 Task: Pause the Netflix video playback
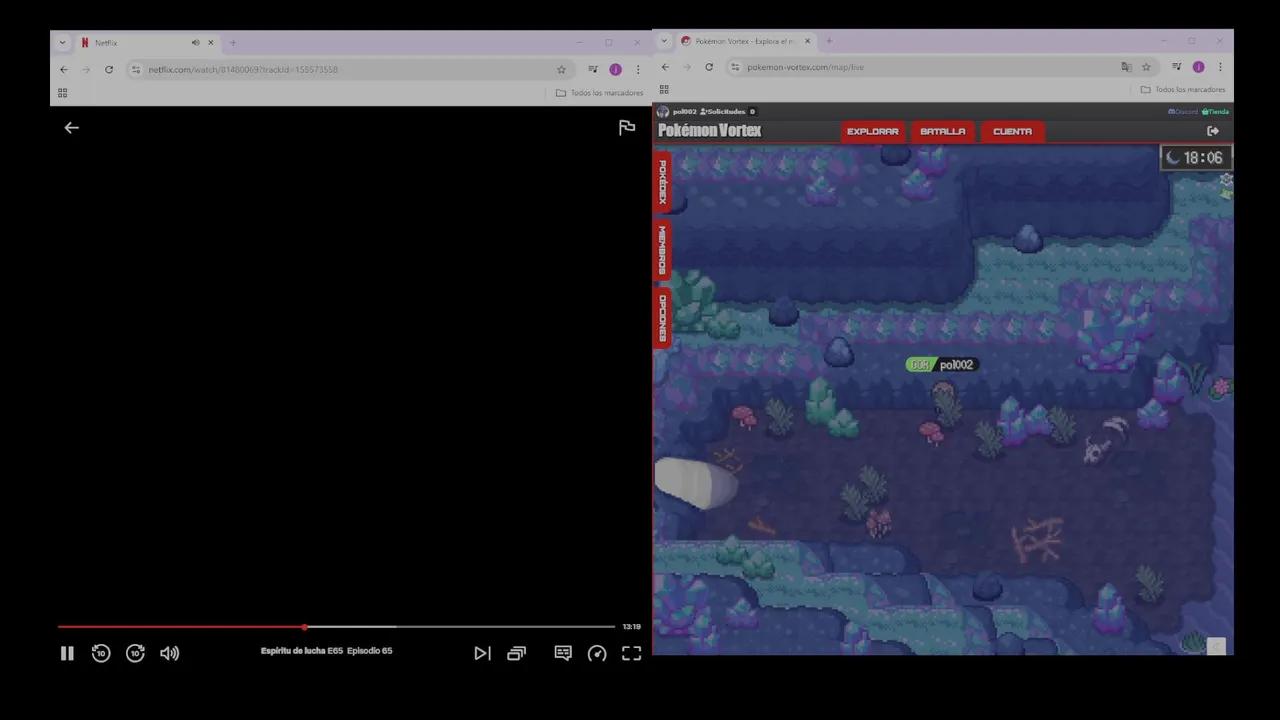click(x=67, y=653)
